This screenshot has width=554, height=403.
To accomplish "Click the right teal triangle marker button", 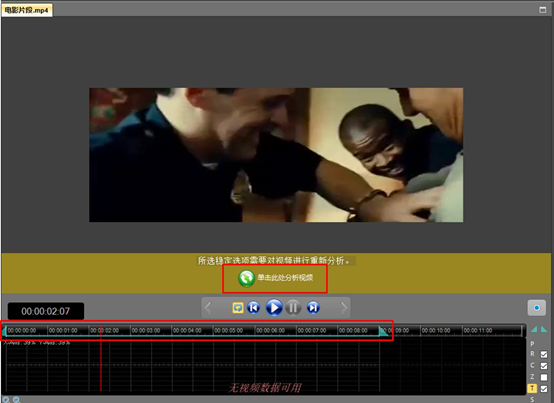I will pos(544,330).
